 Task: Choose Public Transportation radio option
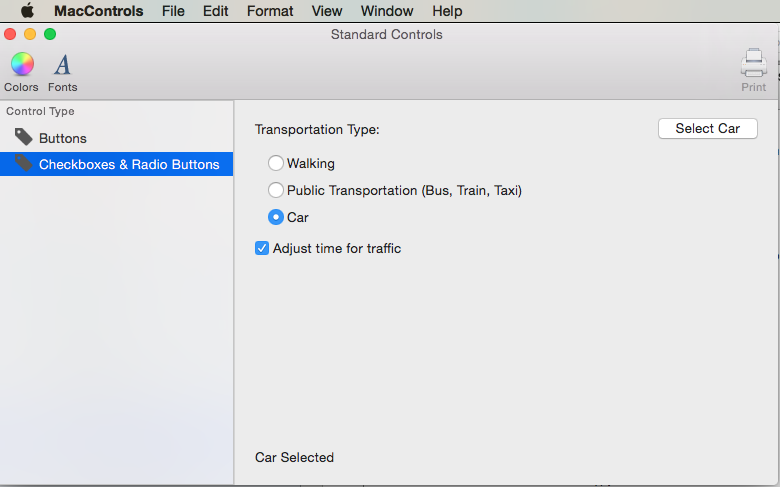[276, 190]
